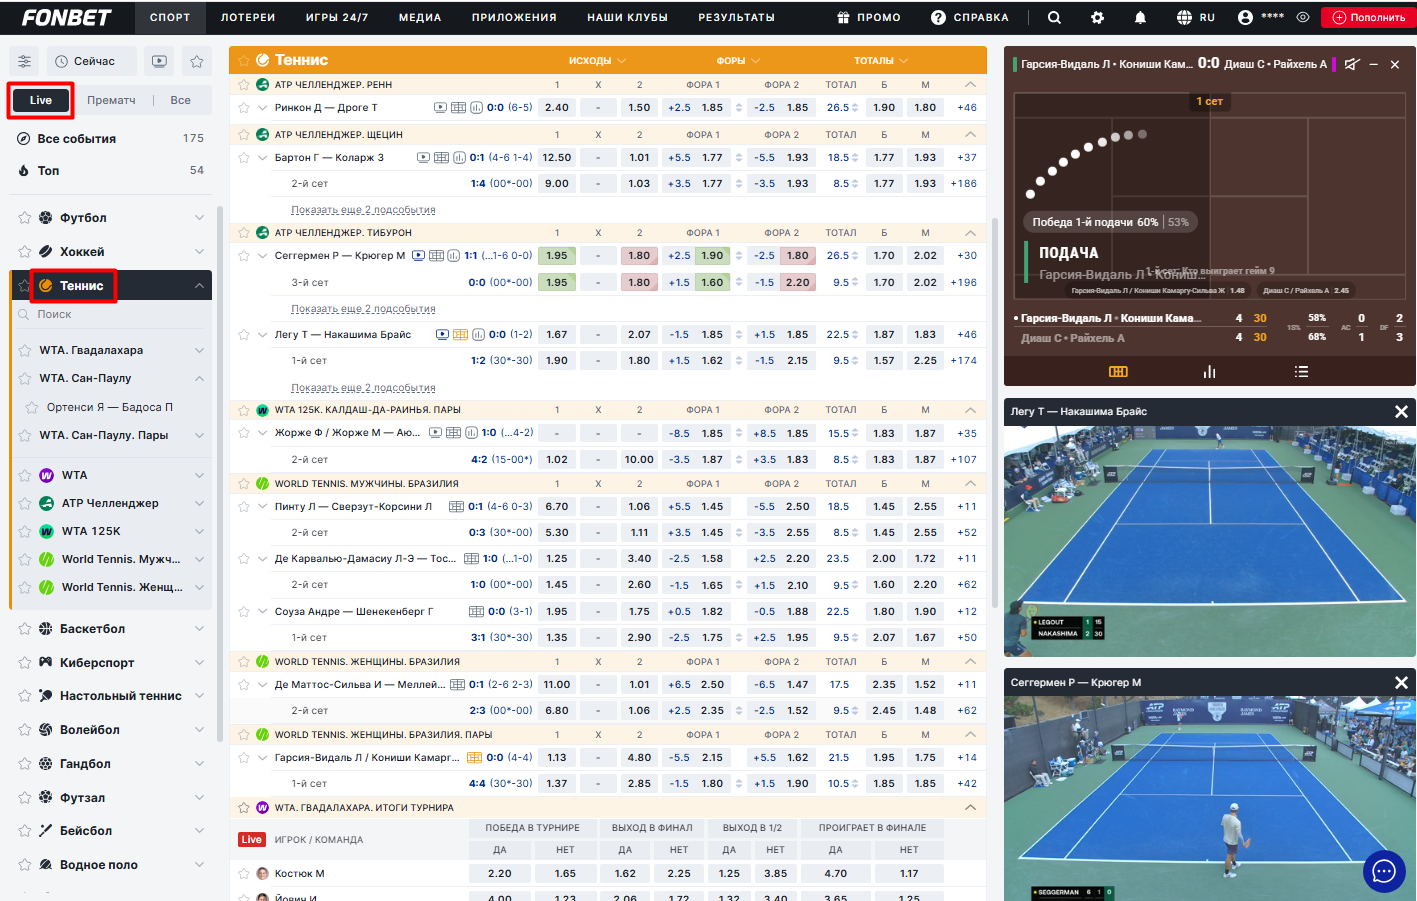
Task: Open the video icon for Сеггермен Р — Крюгер М
Action: [x=418, y=256]
